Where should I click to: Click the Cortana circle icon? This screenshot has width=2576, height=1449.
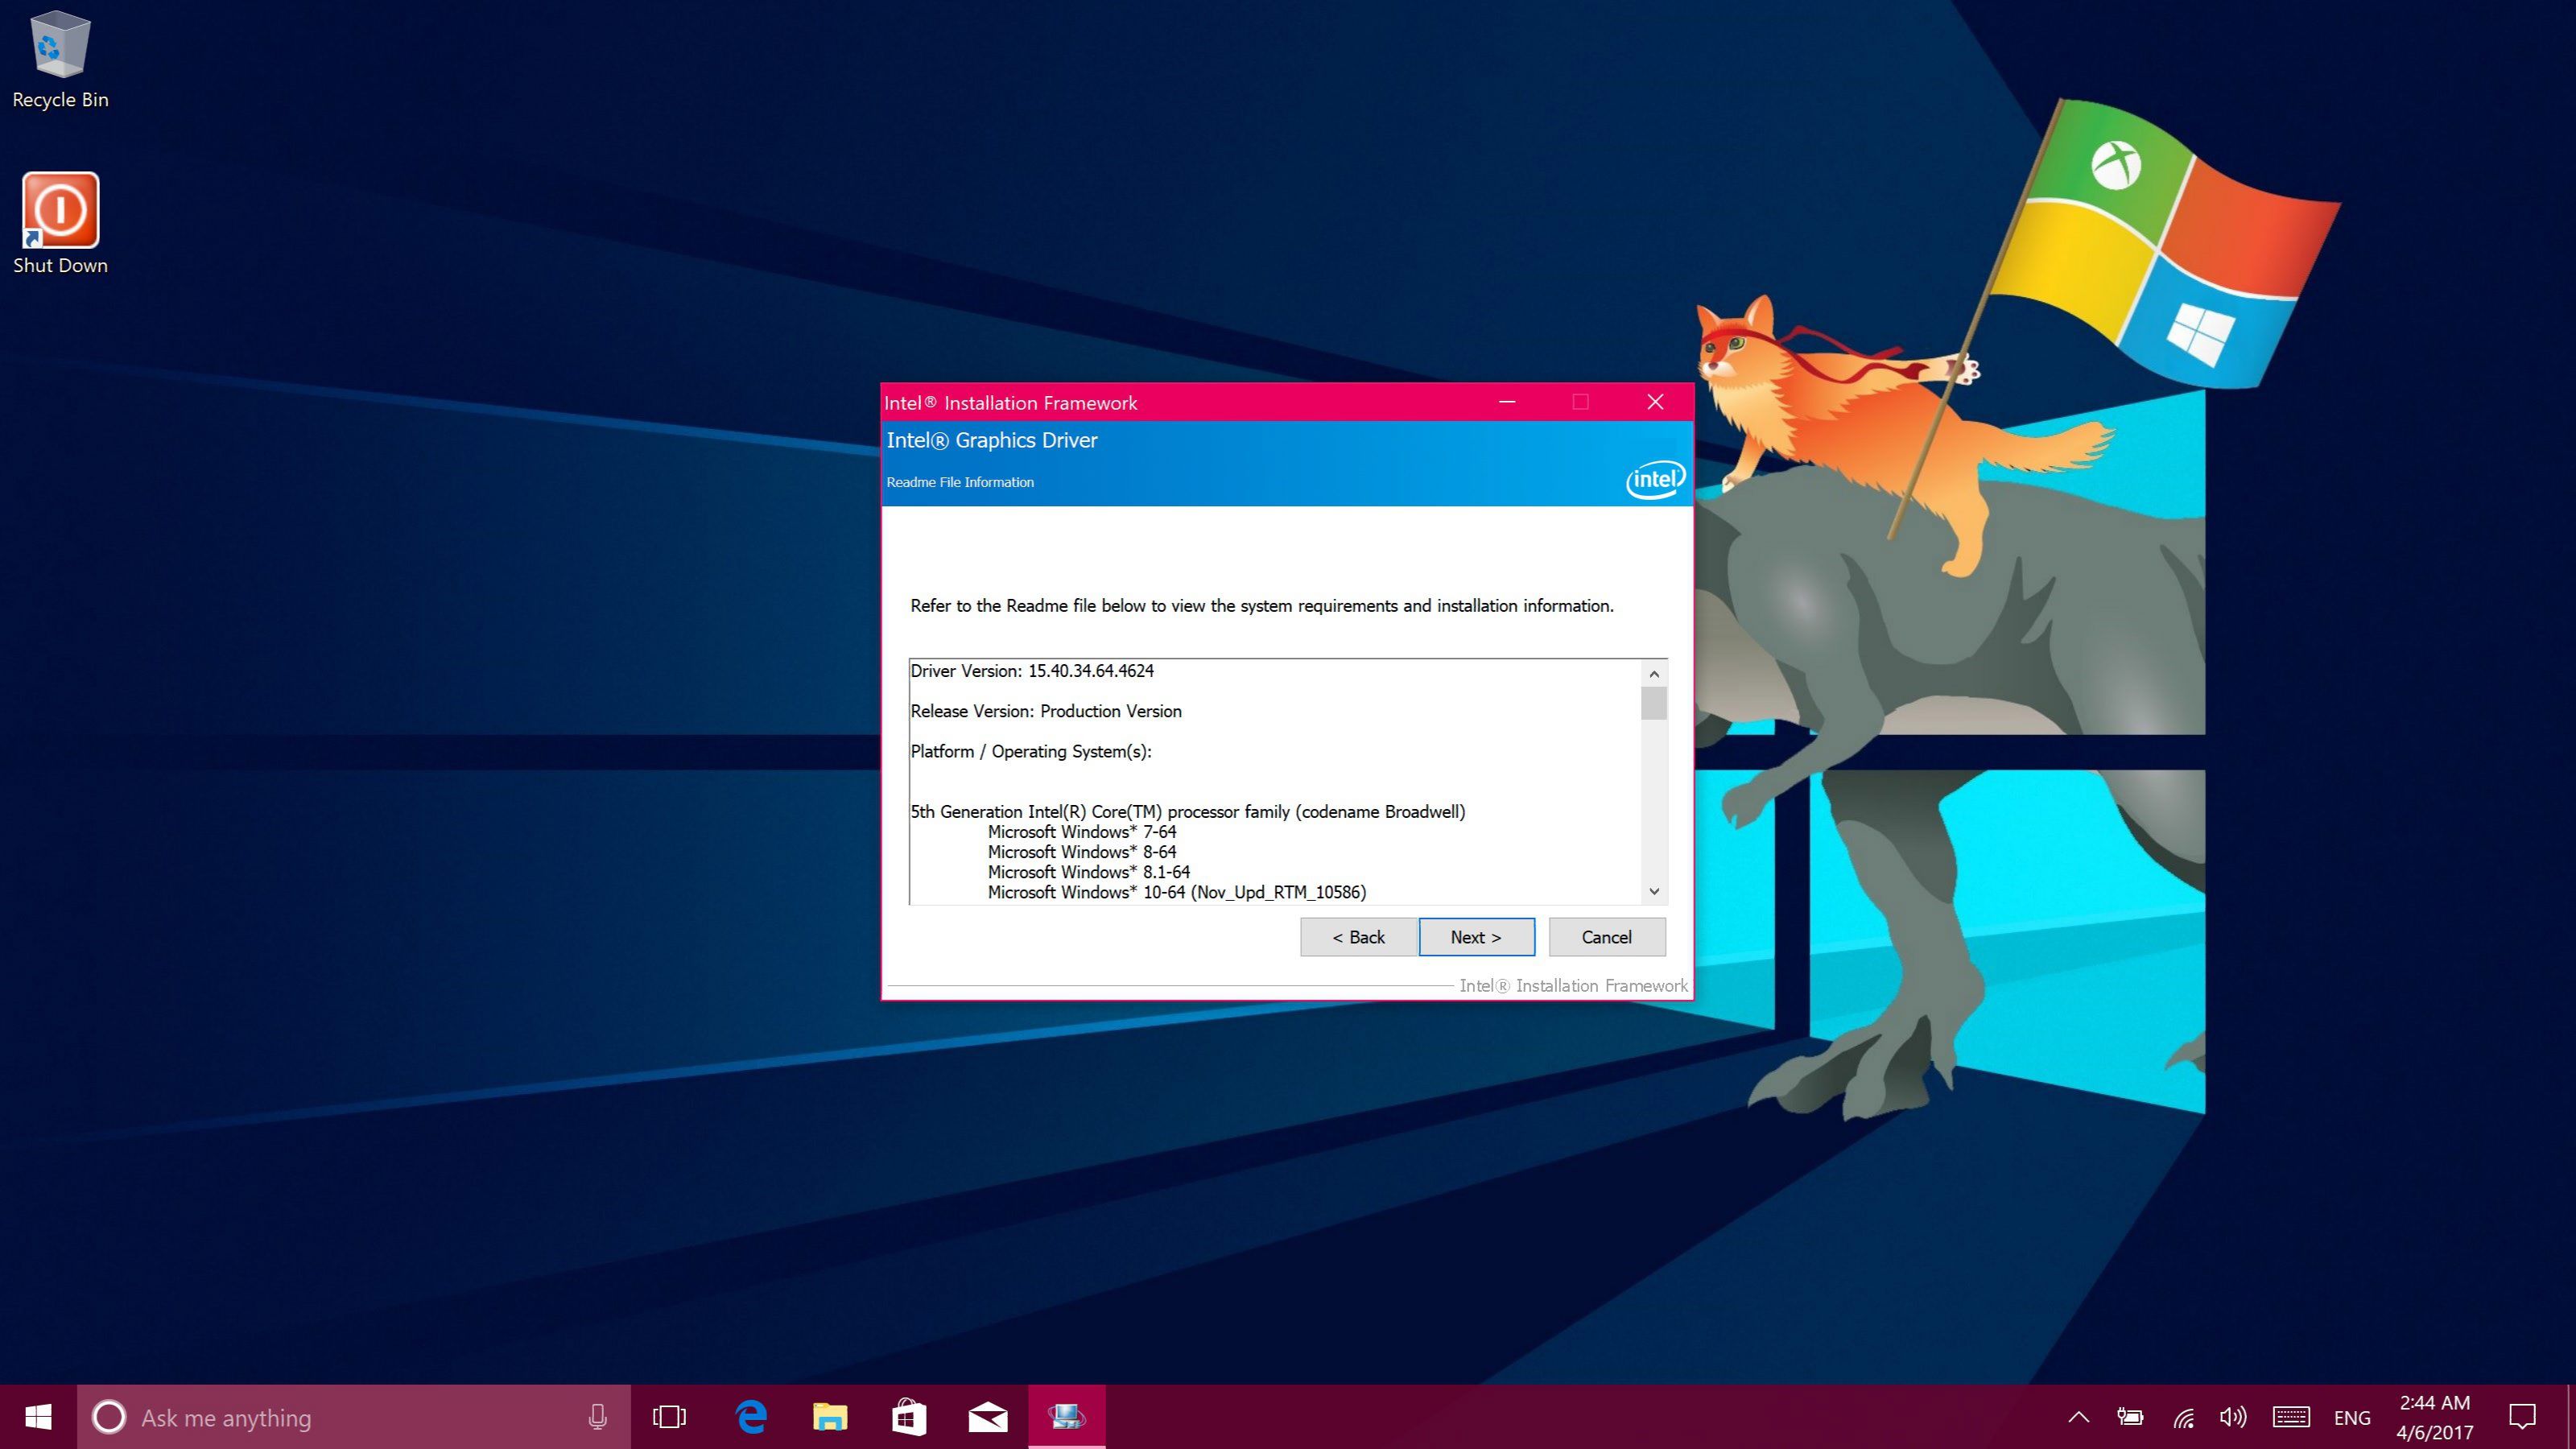coord(109,1417)
